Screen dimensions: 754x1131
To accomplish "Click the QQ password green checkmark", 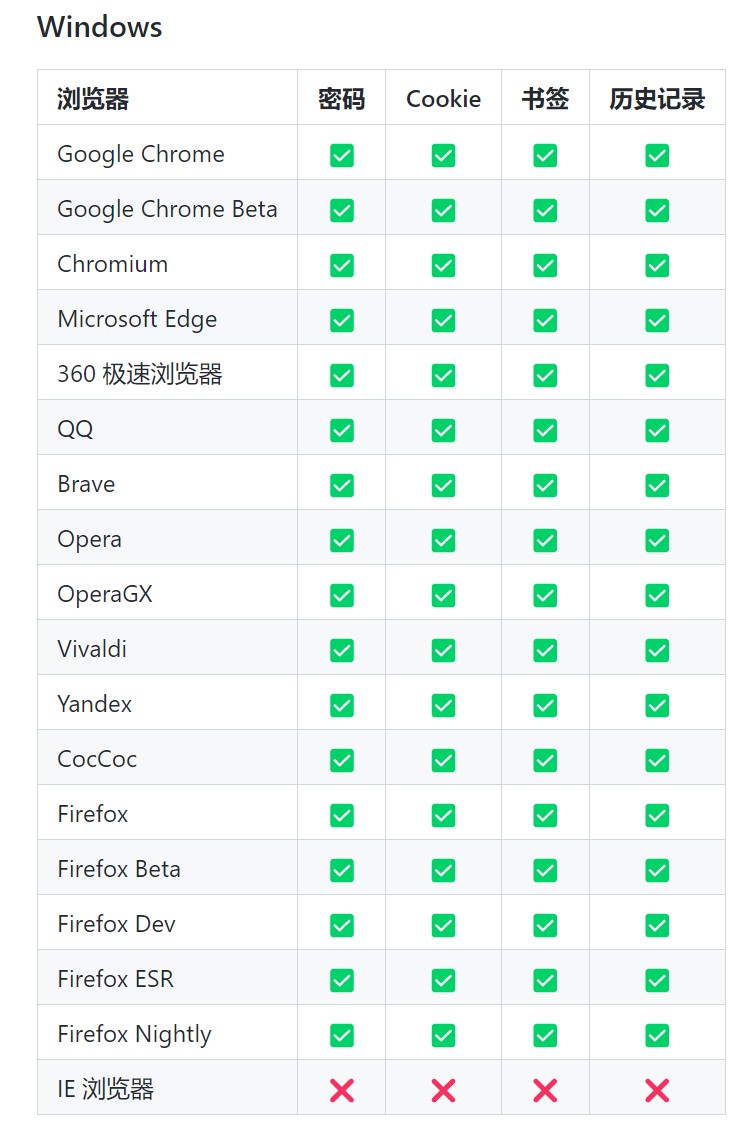I will (x=342, y=430).
